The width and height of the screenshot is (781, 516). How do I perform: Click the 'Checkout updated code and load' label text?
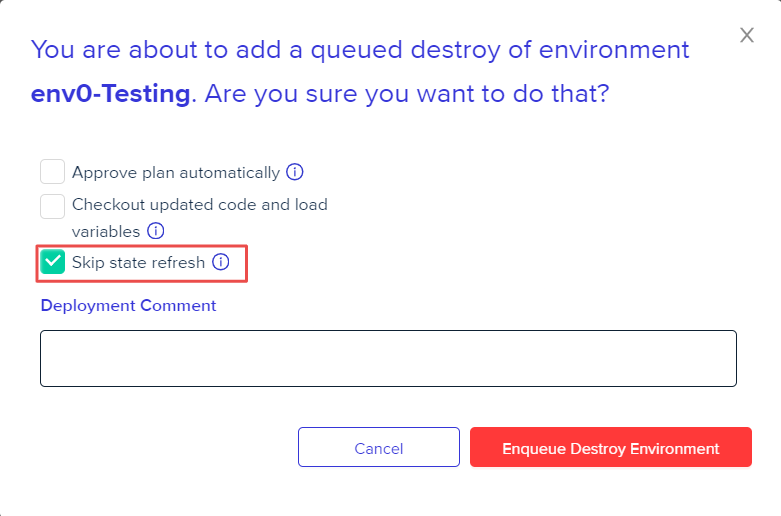[x=199, y=205]
